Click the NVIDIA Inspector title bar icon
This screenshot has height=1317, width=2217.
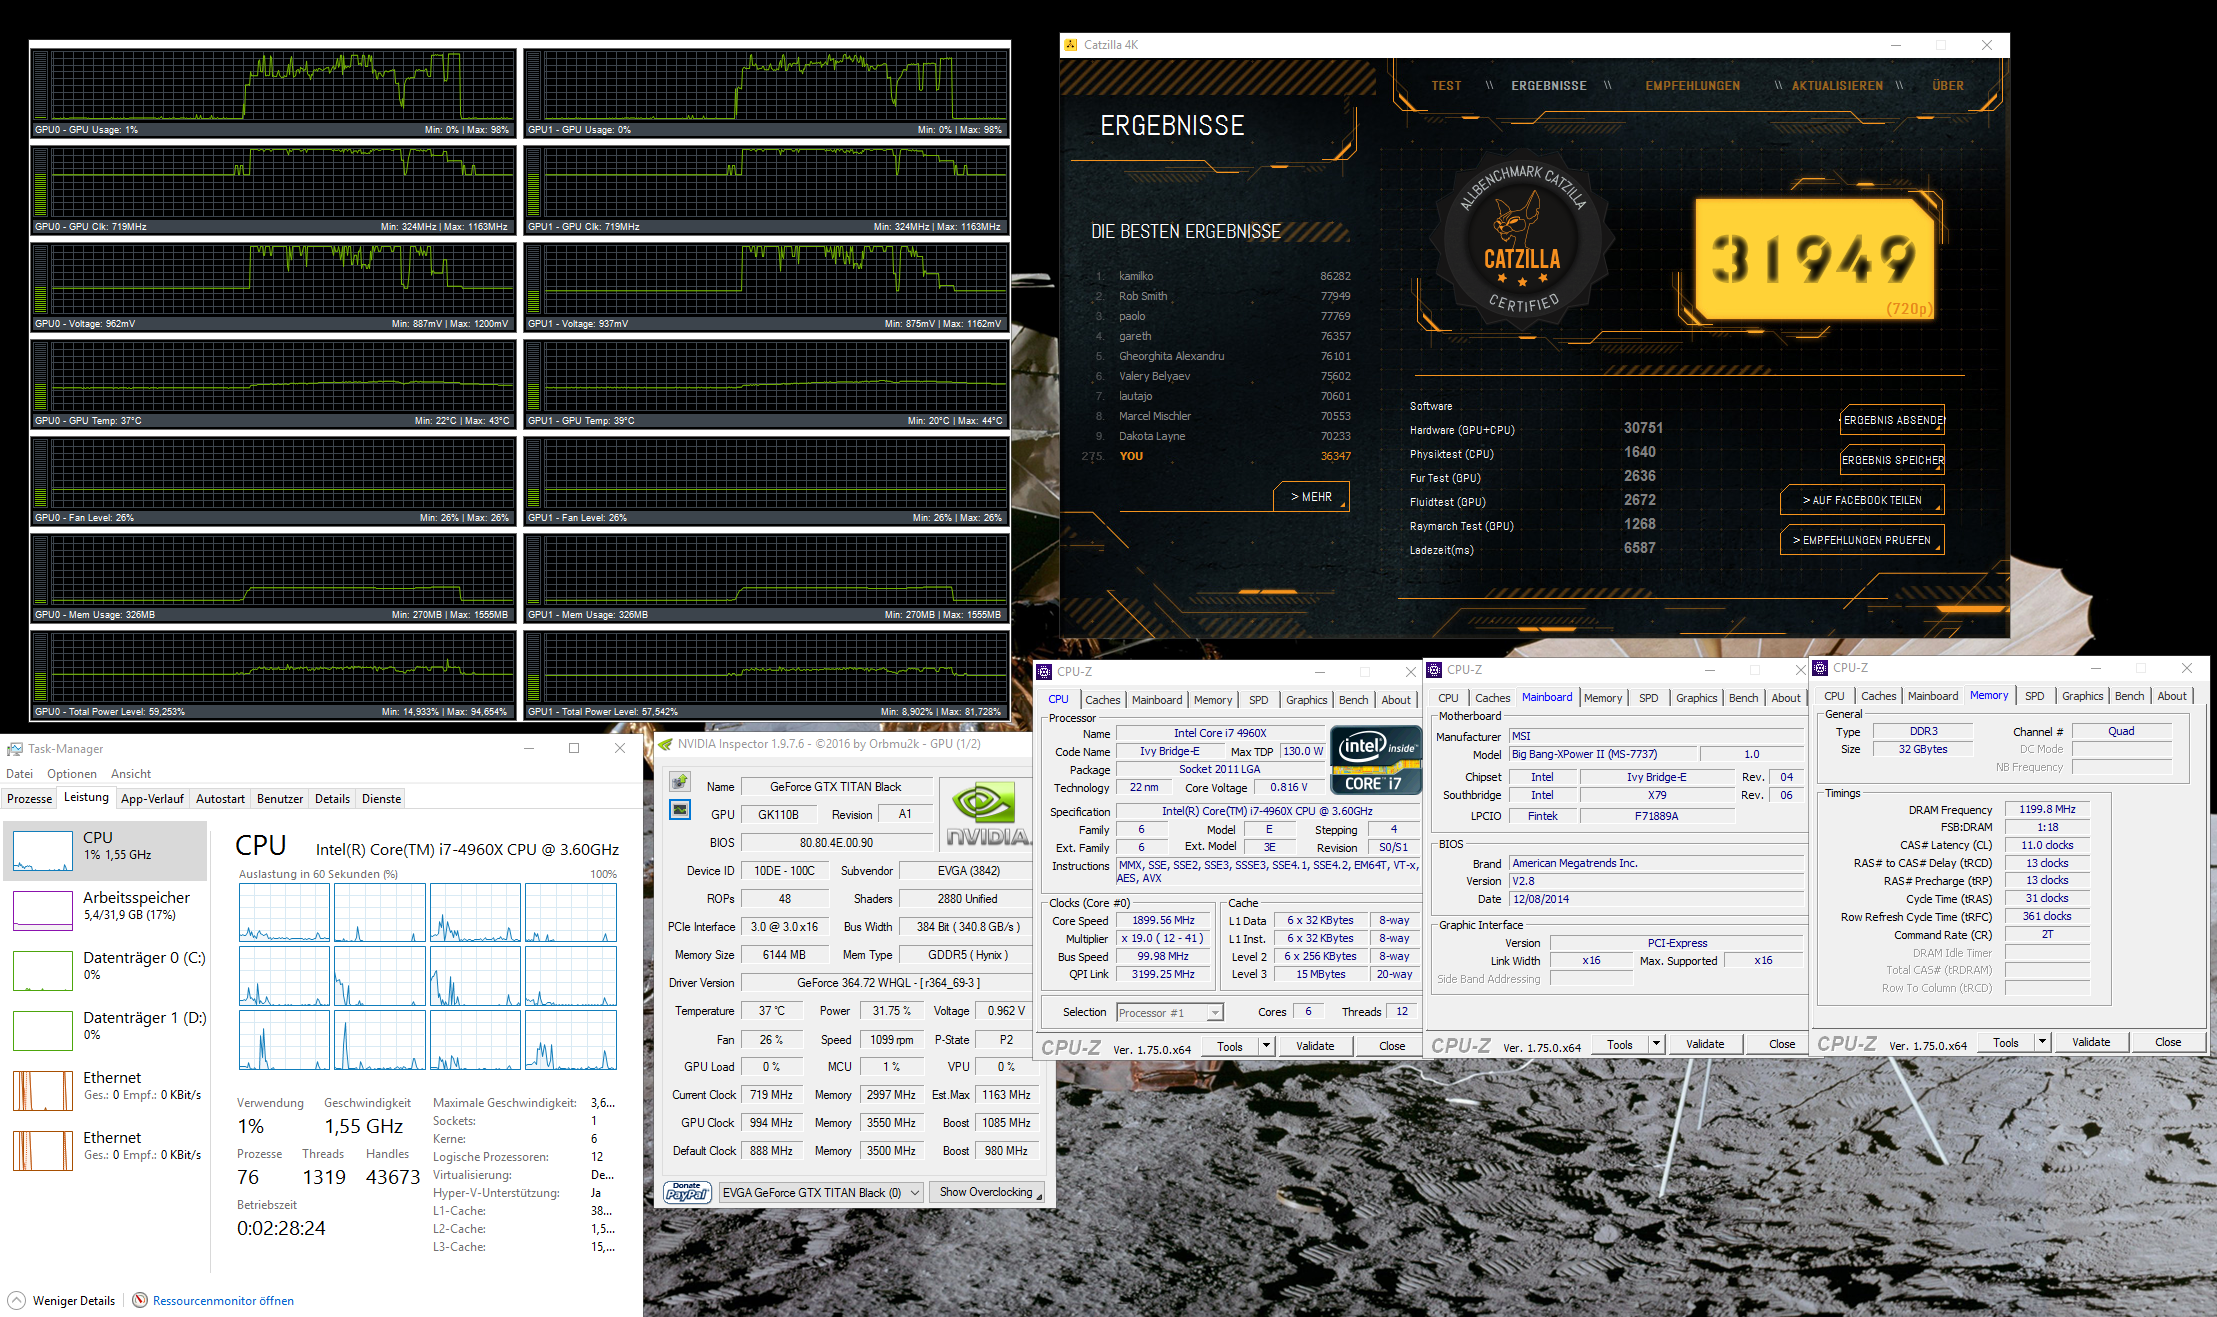click(665, 744)
